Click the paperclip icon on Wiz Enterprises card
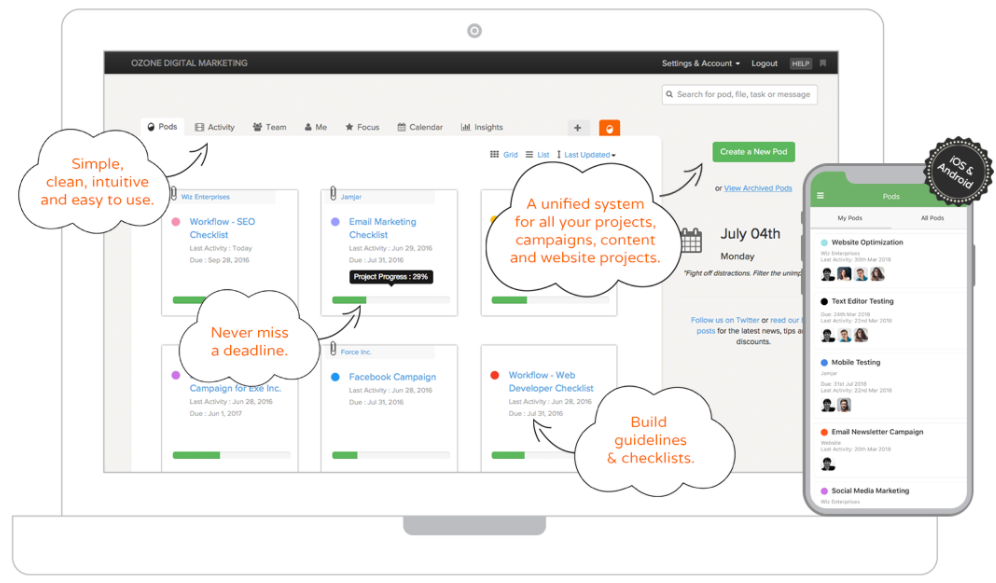Image resolution: width=996 pixels, height=583 pixels. click(x=173, y=193)
